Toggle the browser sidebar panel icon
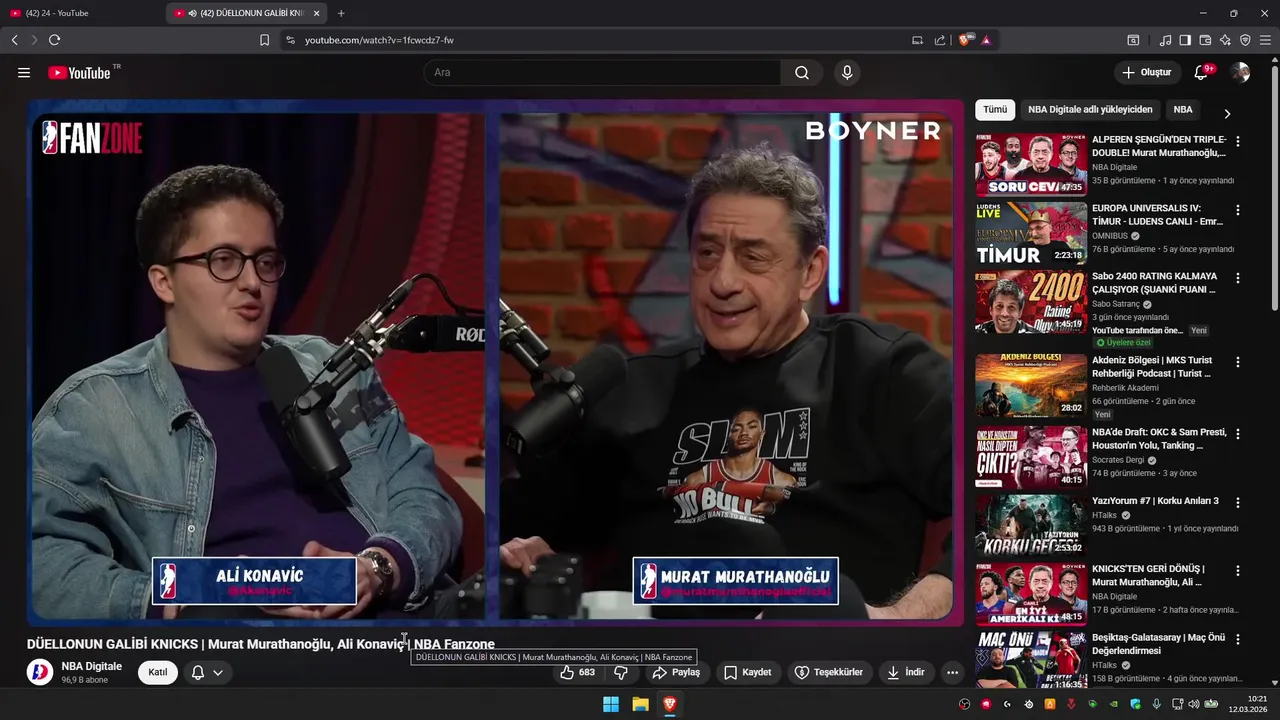 tap(1185, 40)
